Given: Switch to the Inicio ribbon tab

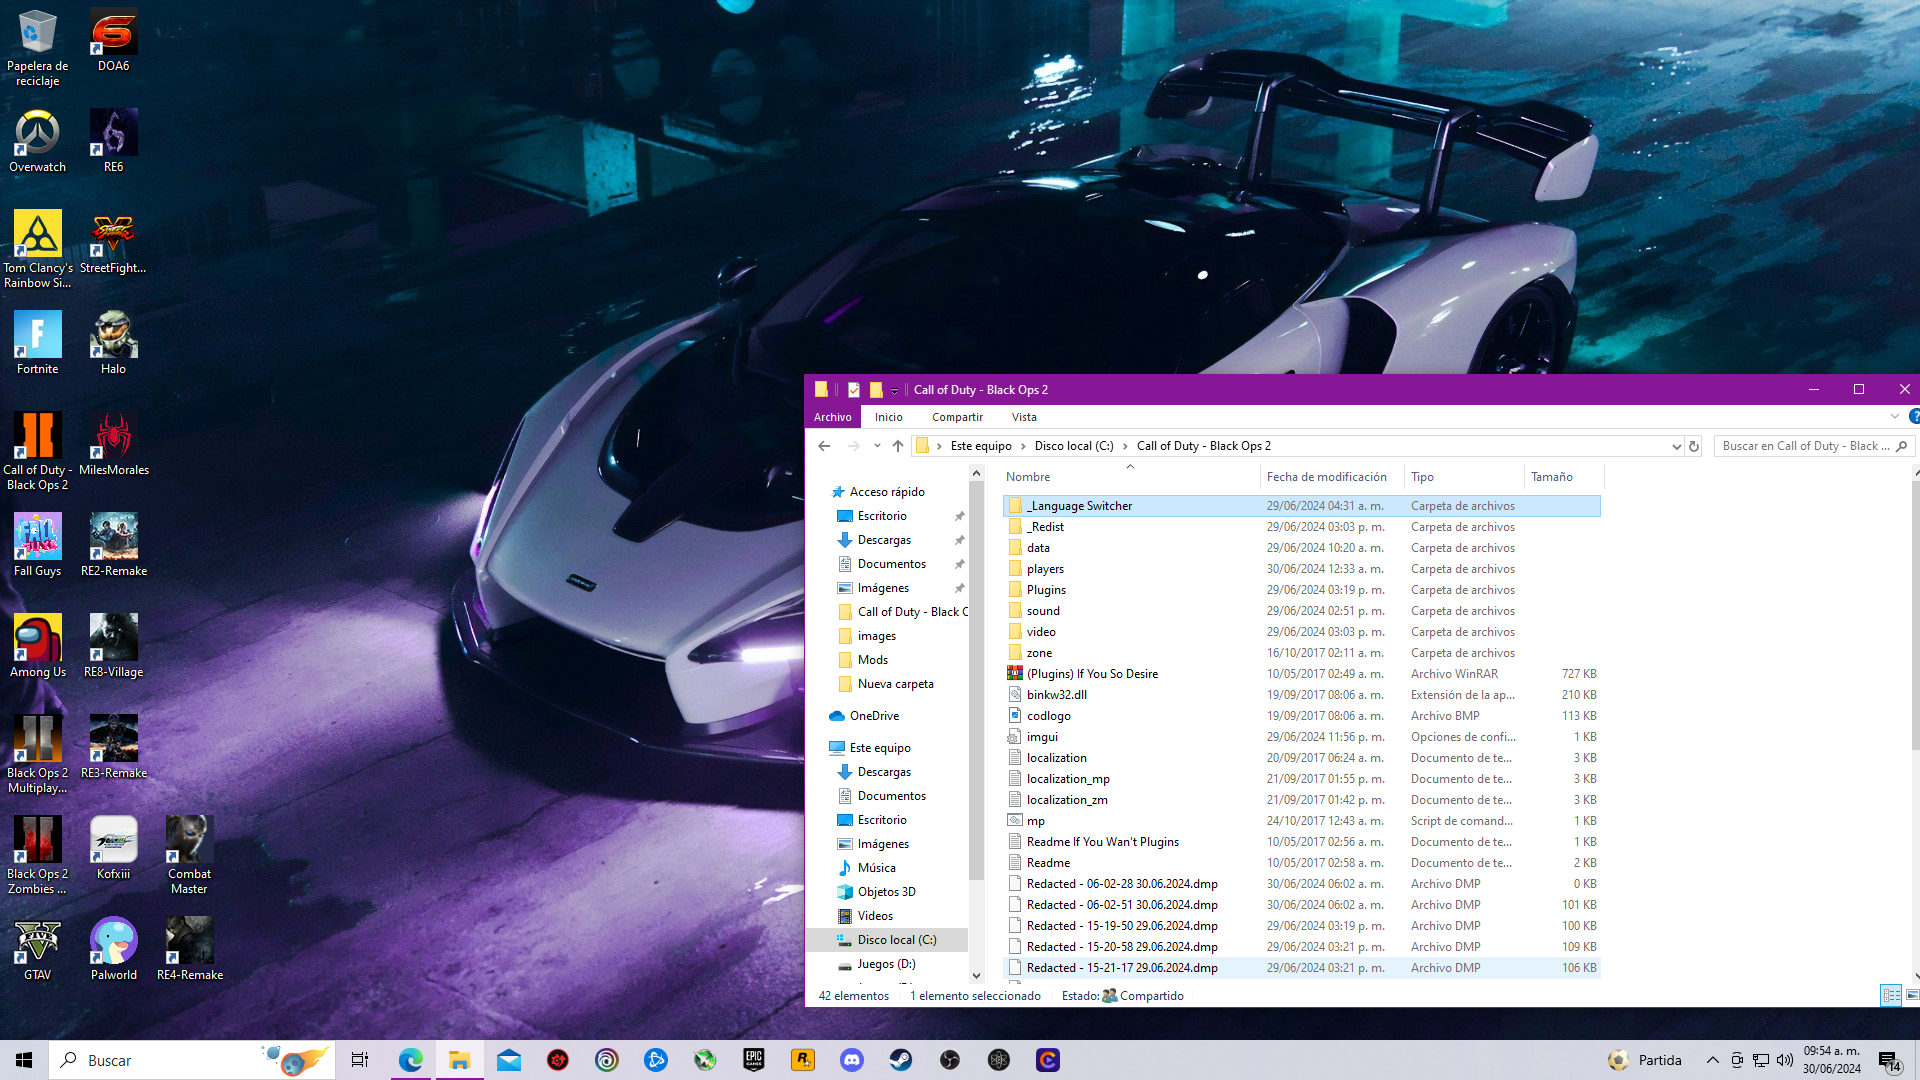Looking at the screenshot, I should click(888, 417).
